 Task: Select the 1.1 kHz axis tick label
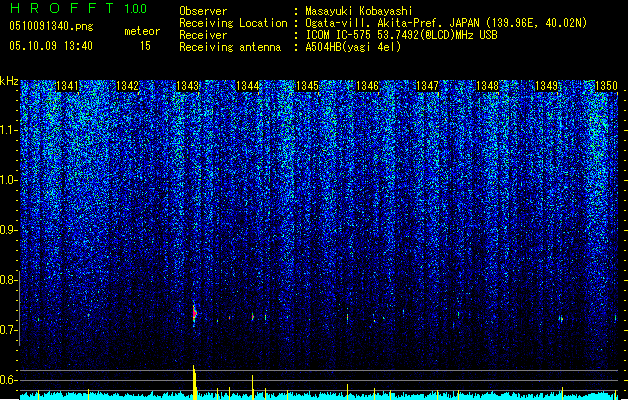coord(9,130)
